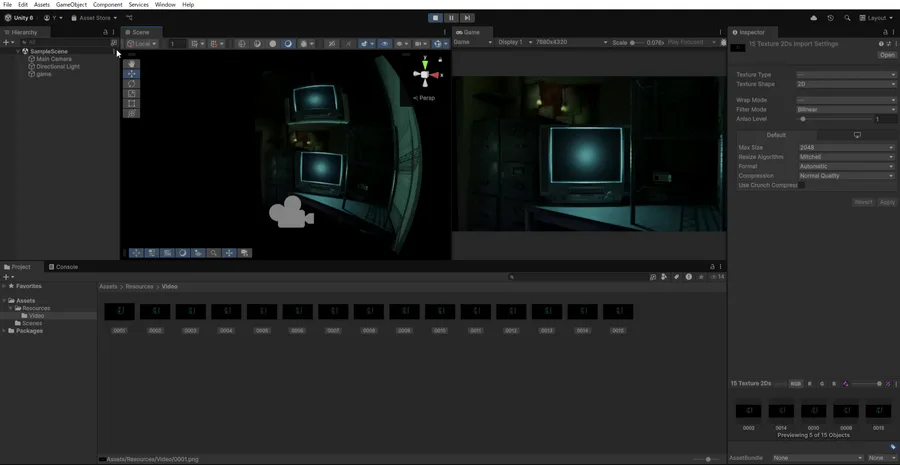Open the Game resolution 7680x4320 dropdown
Image resolution: width=900 pixels, height=465 pixels.
tap(571, 42)
